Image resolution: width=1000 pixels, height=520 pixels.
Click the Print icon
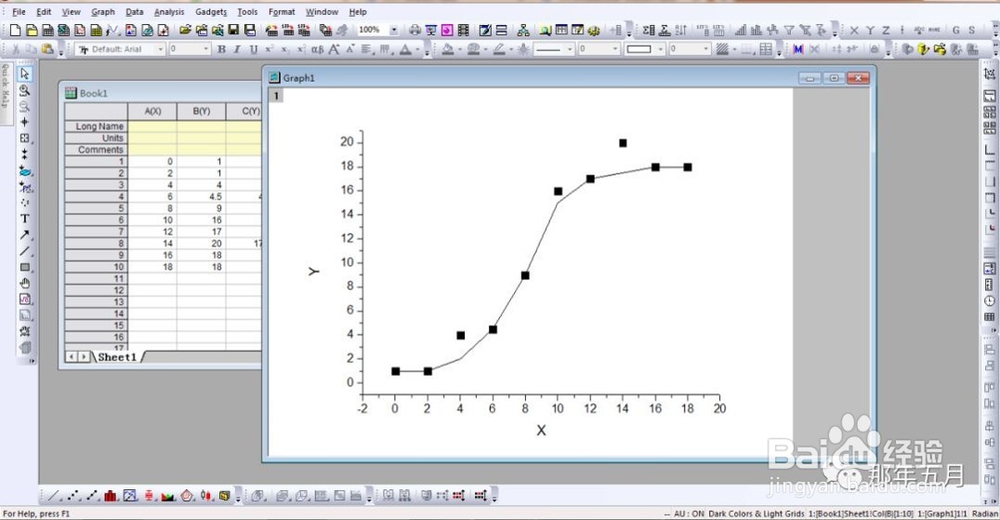click(415, 30)
